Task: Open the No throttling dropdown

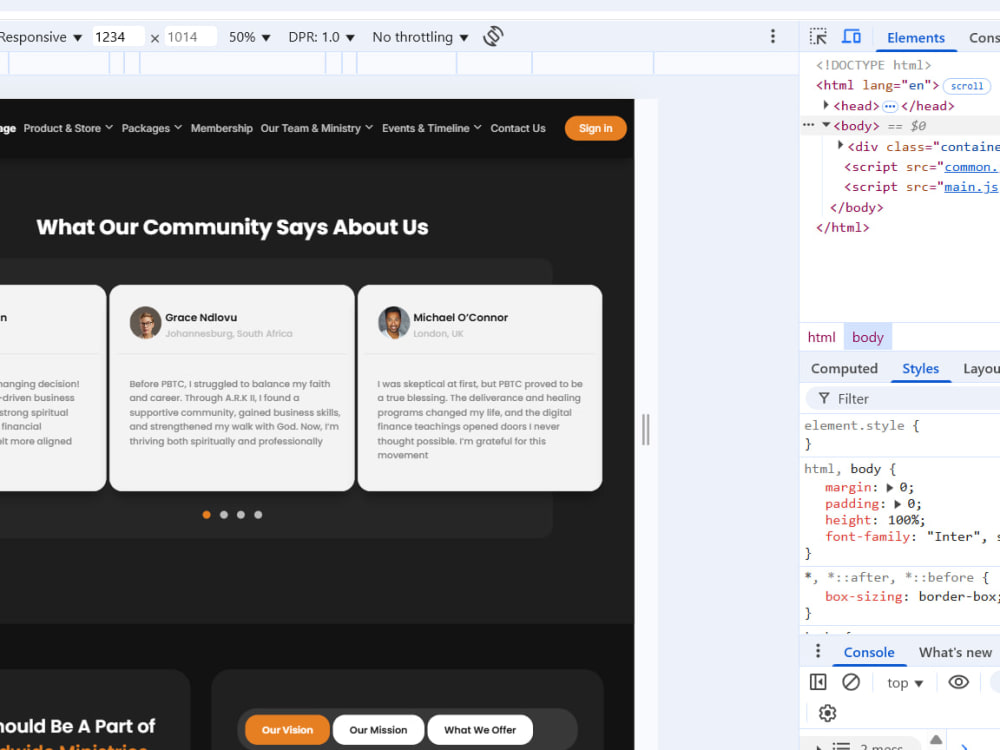Action: click(420, 37)
